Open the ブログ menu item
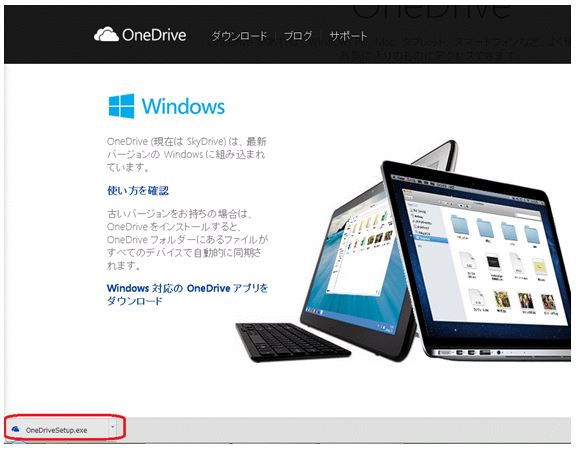Viewport: 582px width, 450px height. pos(298,36)
